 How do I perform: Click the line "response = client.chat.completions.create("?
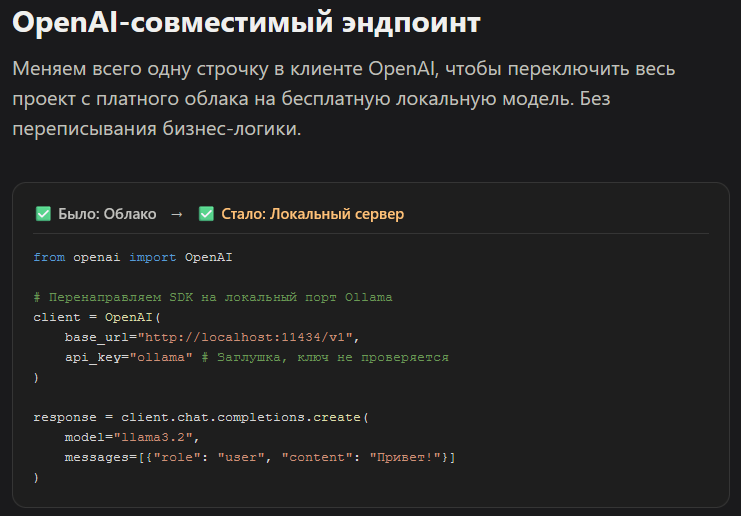pos(201,418)
